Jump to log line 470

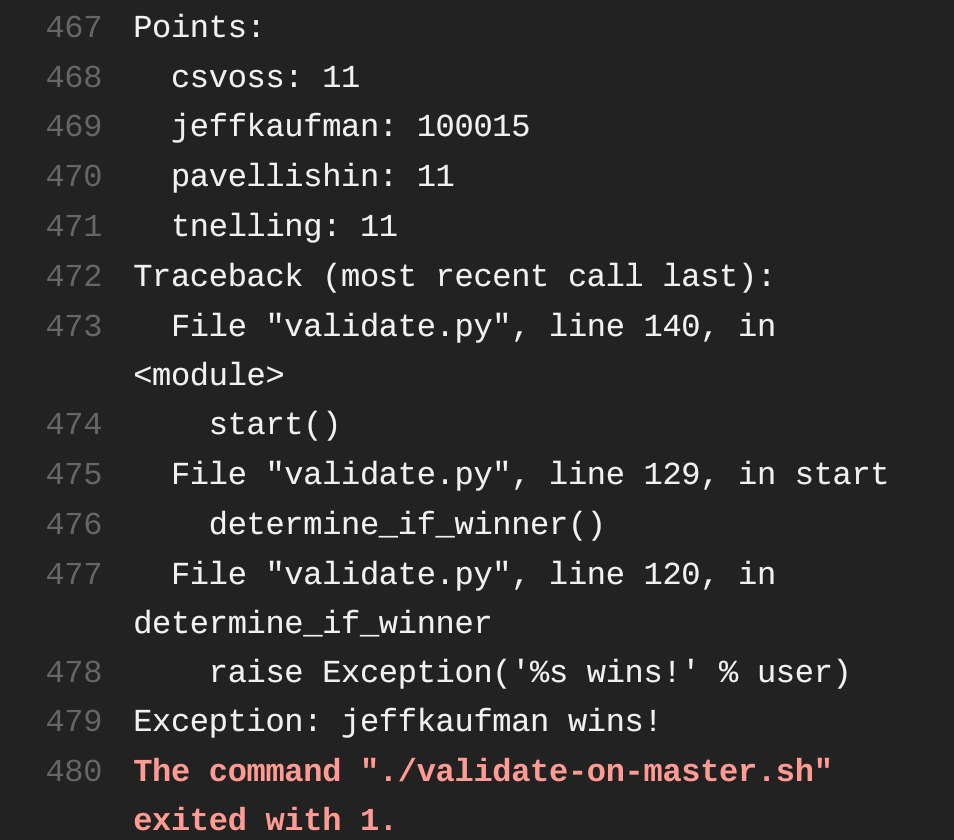click(73, 177)
